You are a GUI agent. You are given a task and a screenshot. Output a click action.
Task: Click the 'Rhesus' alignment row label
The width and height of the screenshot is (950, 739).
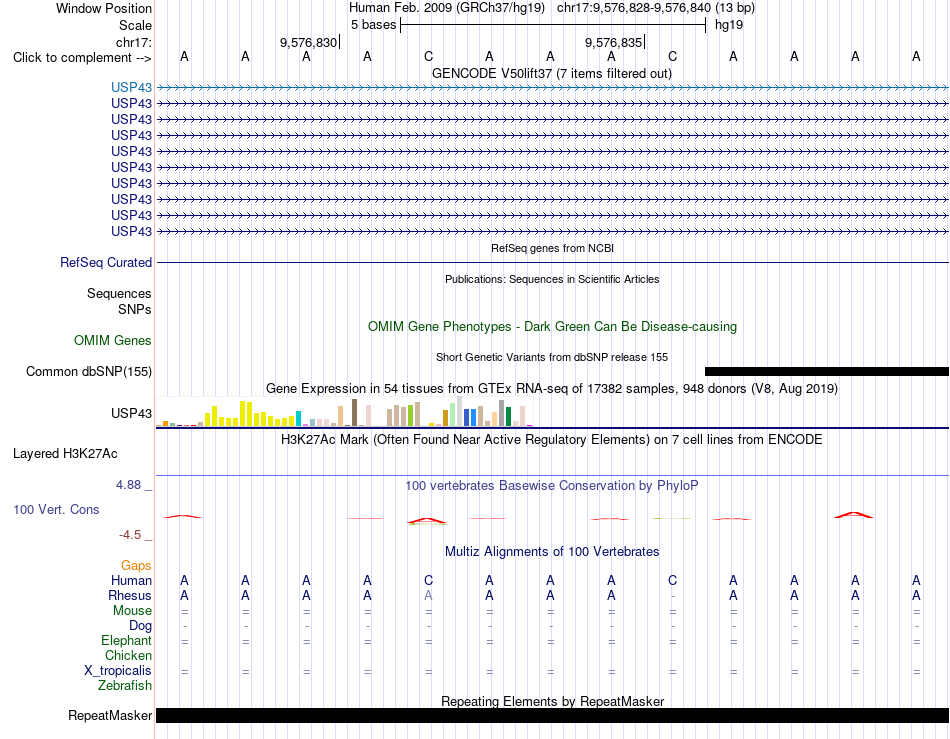pos(130,595)
